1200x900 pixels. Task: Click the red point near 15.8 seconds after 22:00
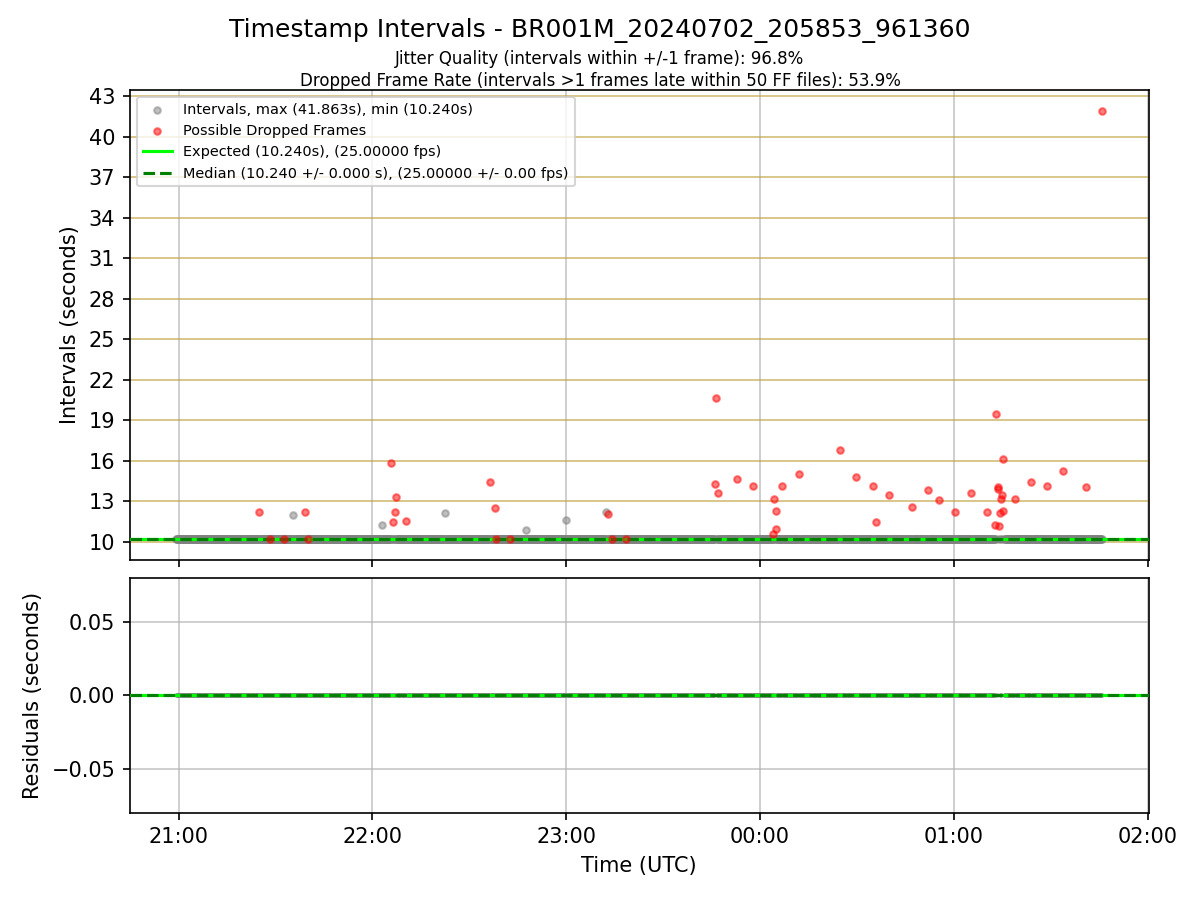(x=391, y=463)
